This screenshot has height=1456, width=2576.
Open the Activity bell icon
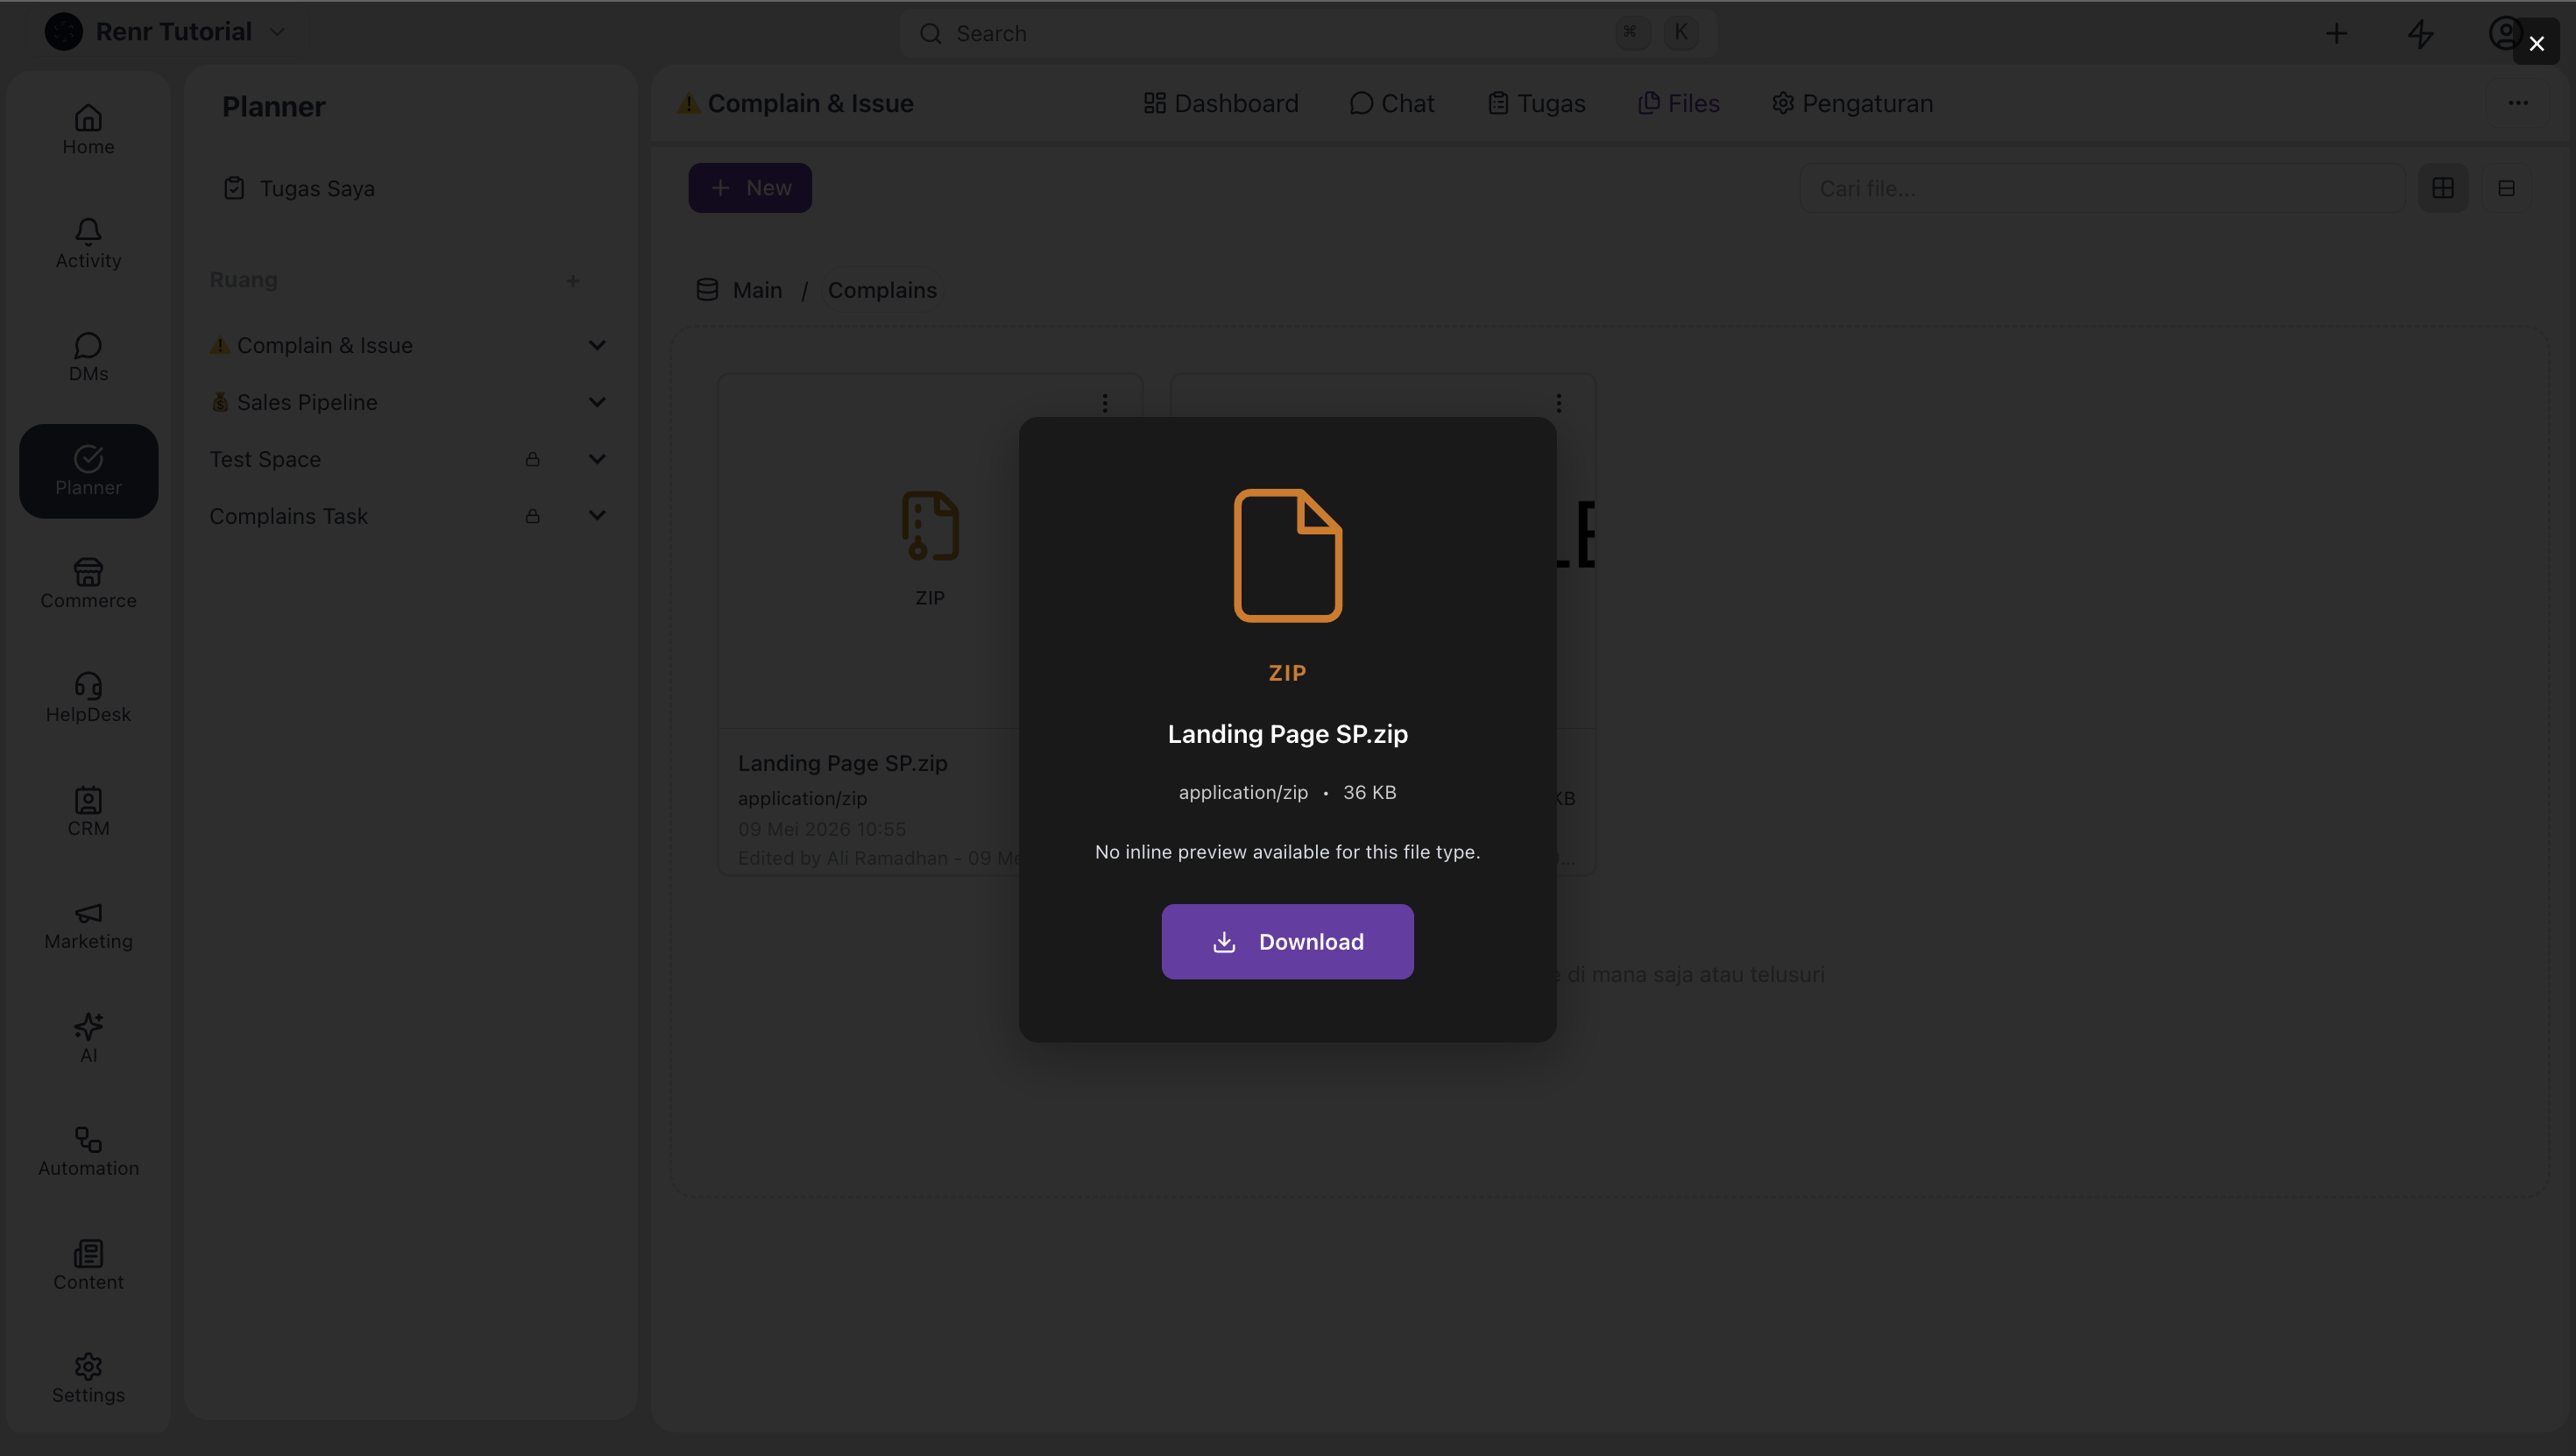click(88, 231)
